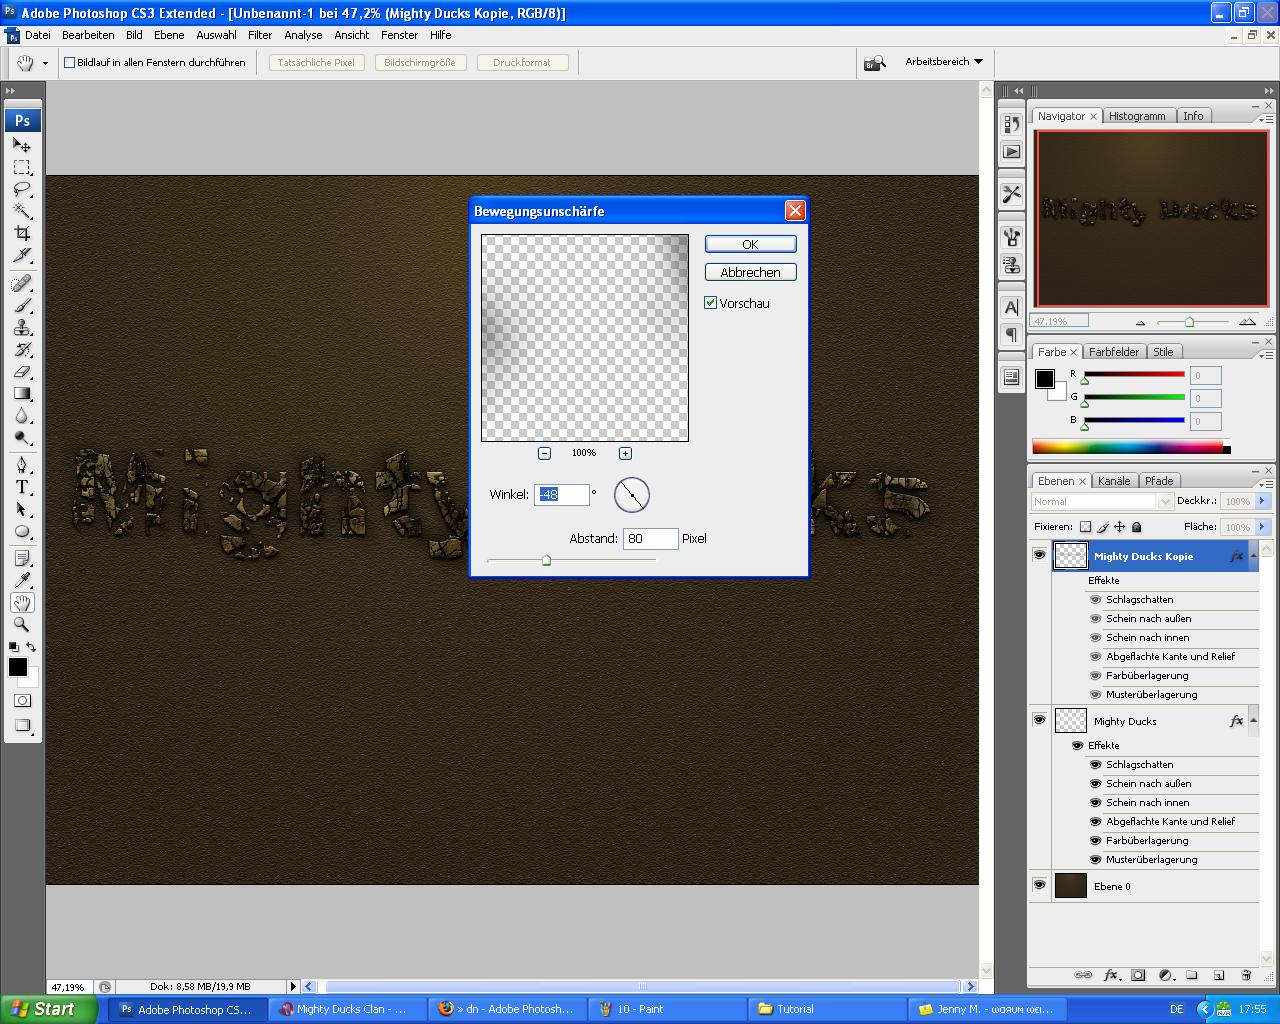Image resolution: width=1280 pixels, height=1024 pixels.
Task: Delete layer using trash icon
Action: coord(1246,975)
